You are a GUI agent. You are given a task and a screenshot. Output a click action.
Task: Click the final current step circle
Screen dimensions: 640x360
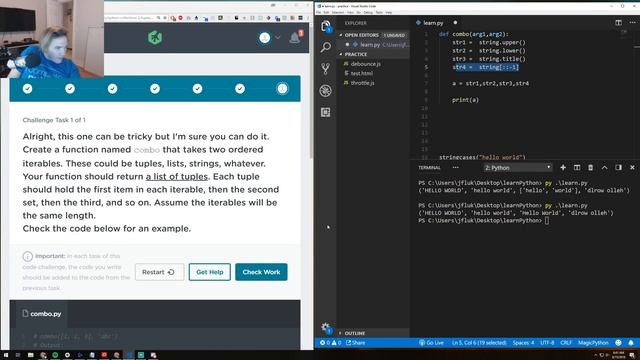tap(282, 89)
